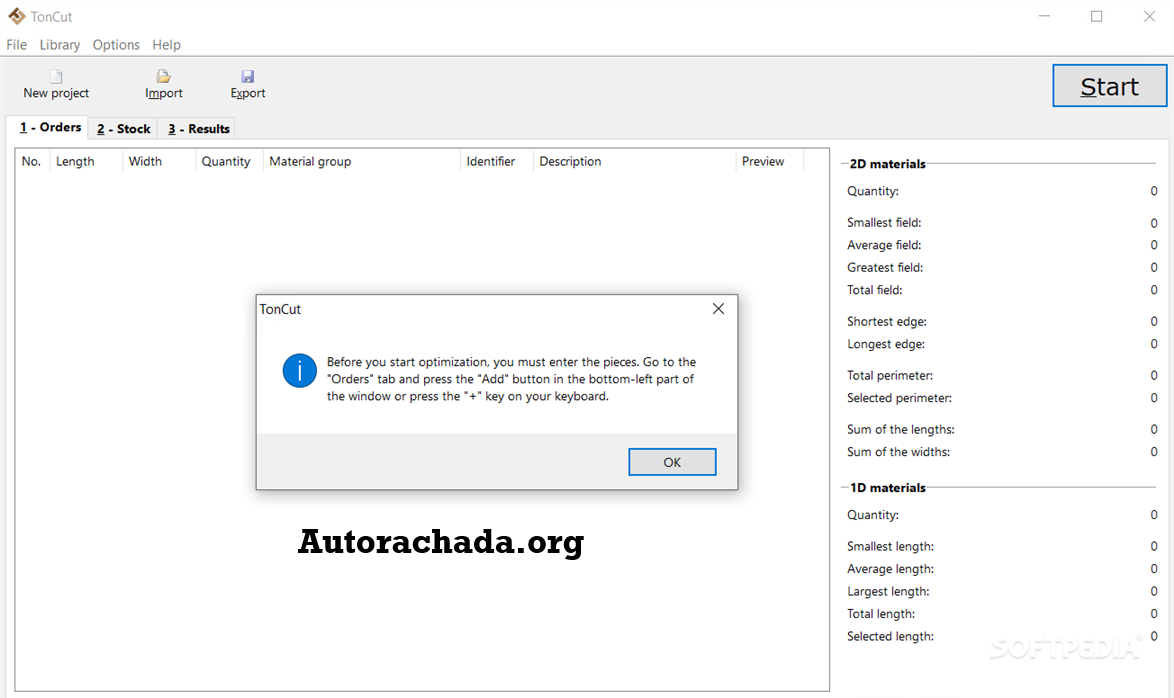Select the Description column header
The height and width of the screenshot is (698, 1174).
click(x=570, y=161)
